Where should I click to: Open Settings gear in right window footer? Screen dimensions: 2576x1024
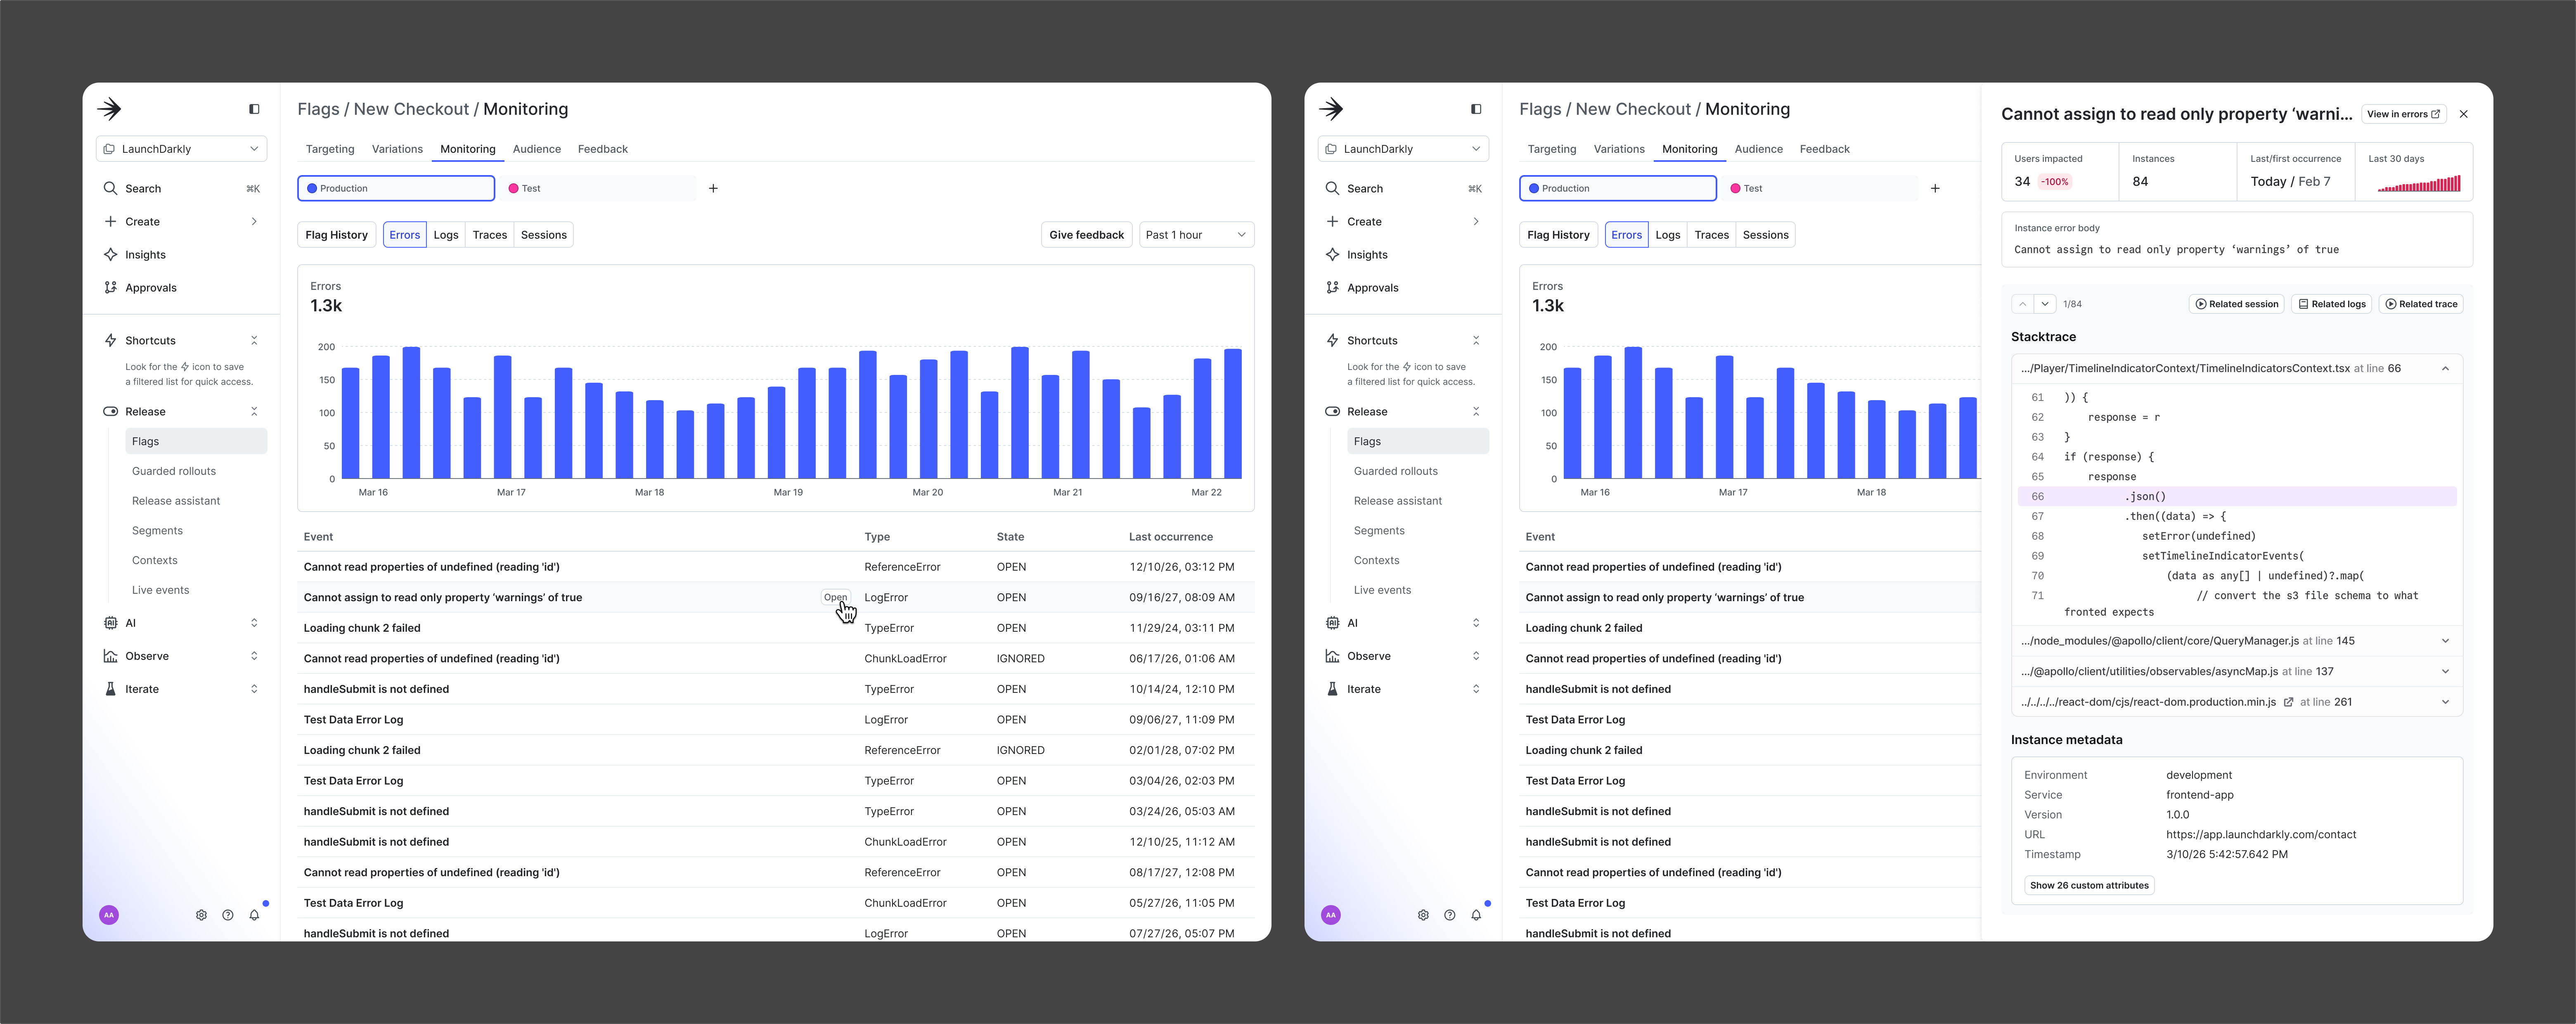1423,915
